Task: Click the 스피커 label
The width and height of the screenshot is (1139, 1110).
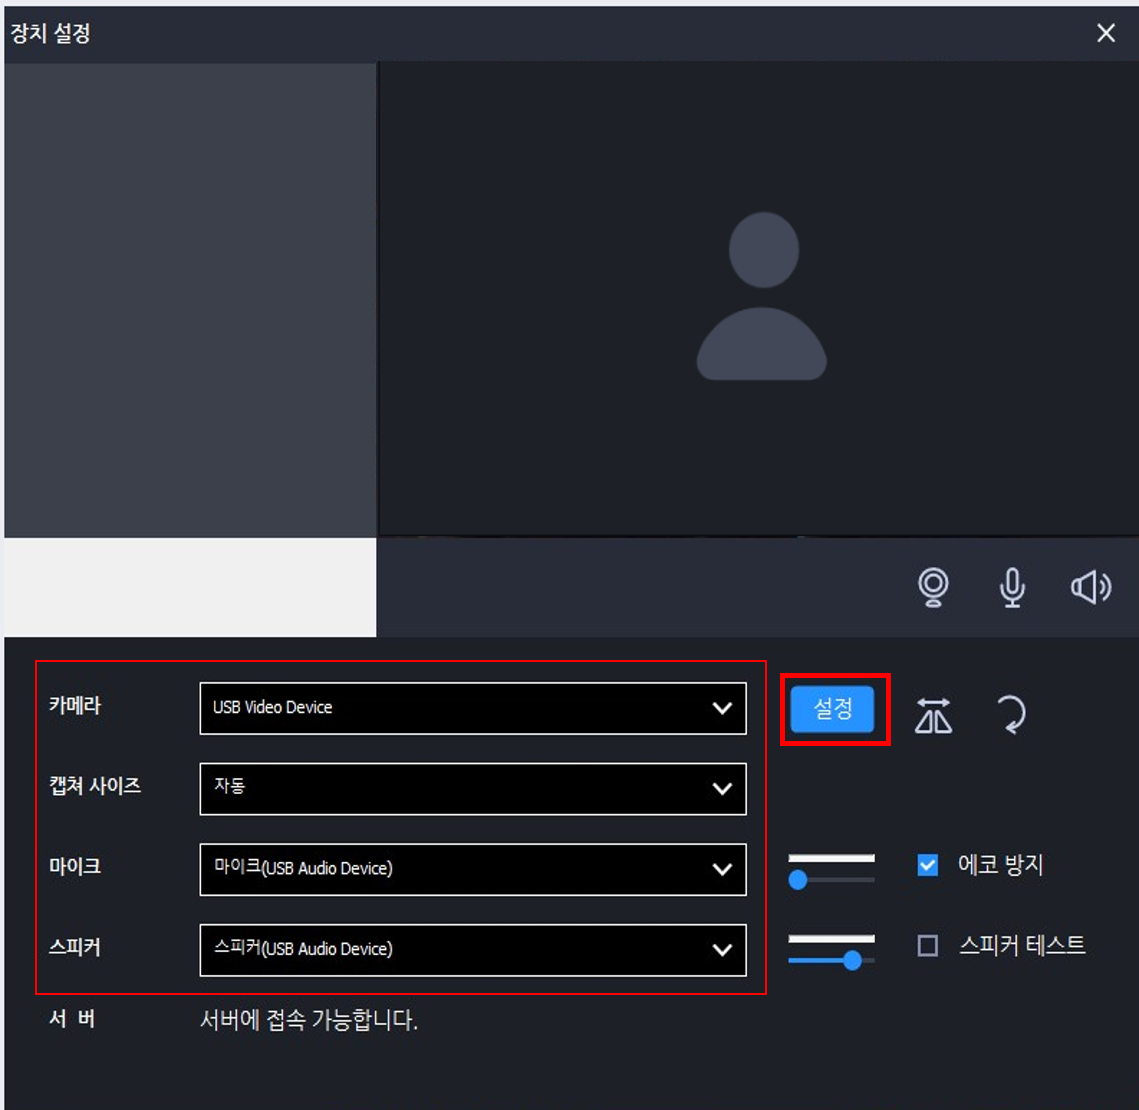Action: [75, 947]
